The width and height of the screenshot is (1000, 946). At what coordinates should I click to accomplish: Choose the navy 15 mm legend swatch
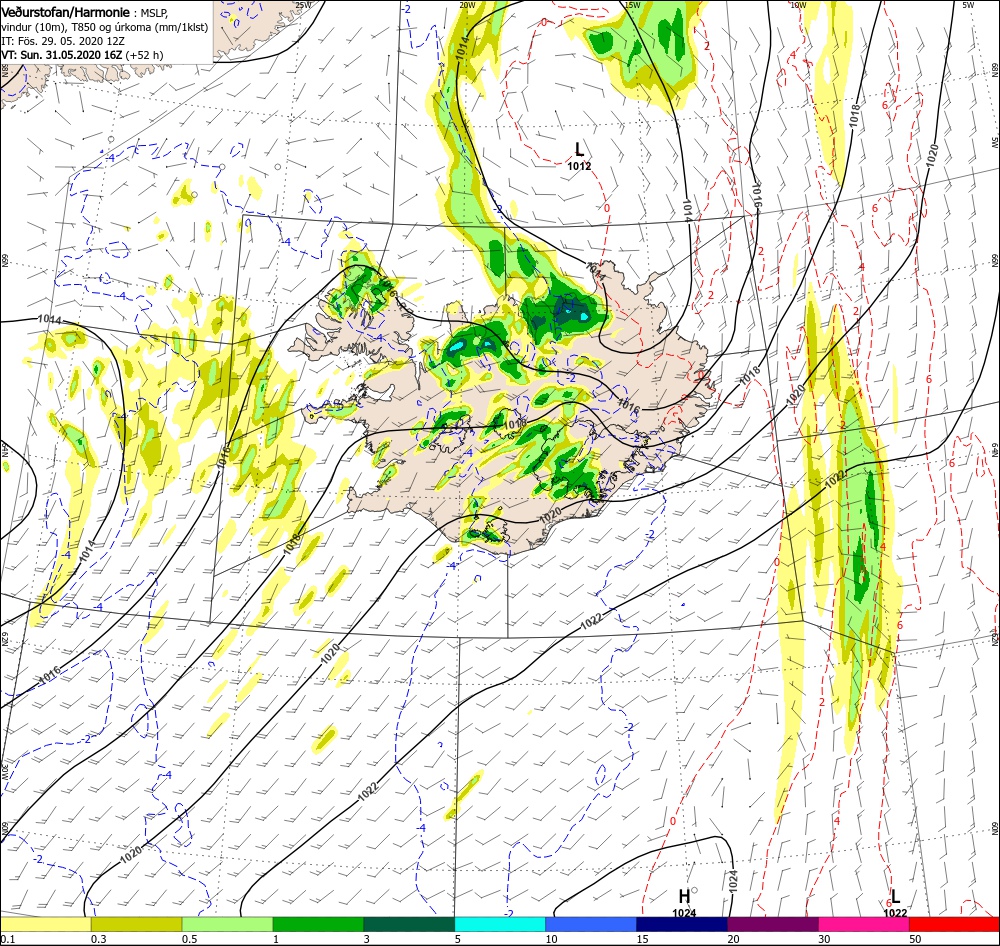coord(682,924)
